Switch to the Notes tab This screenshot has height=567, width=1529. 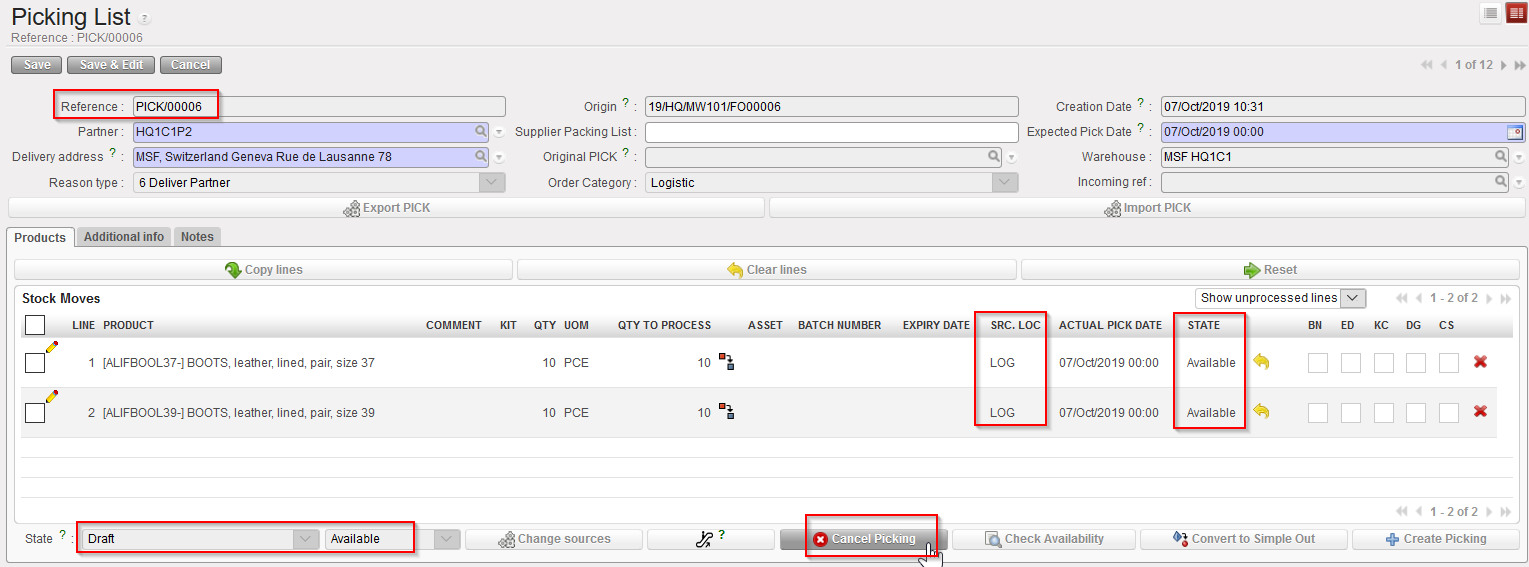click(x=197, y=237)
